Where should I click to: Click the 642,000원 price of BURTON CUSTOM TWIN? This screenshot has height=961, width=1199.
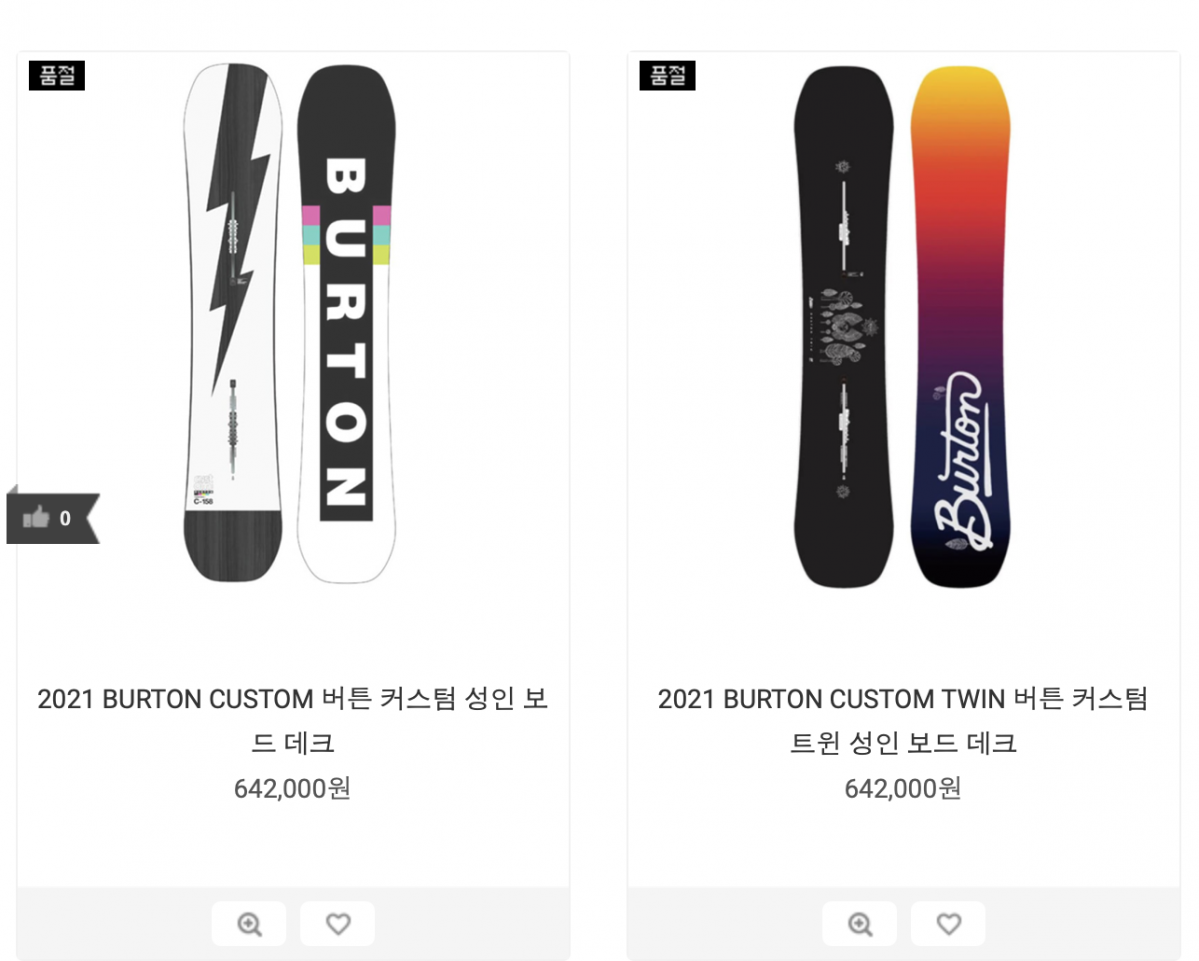(x=902, y=789)
